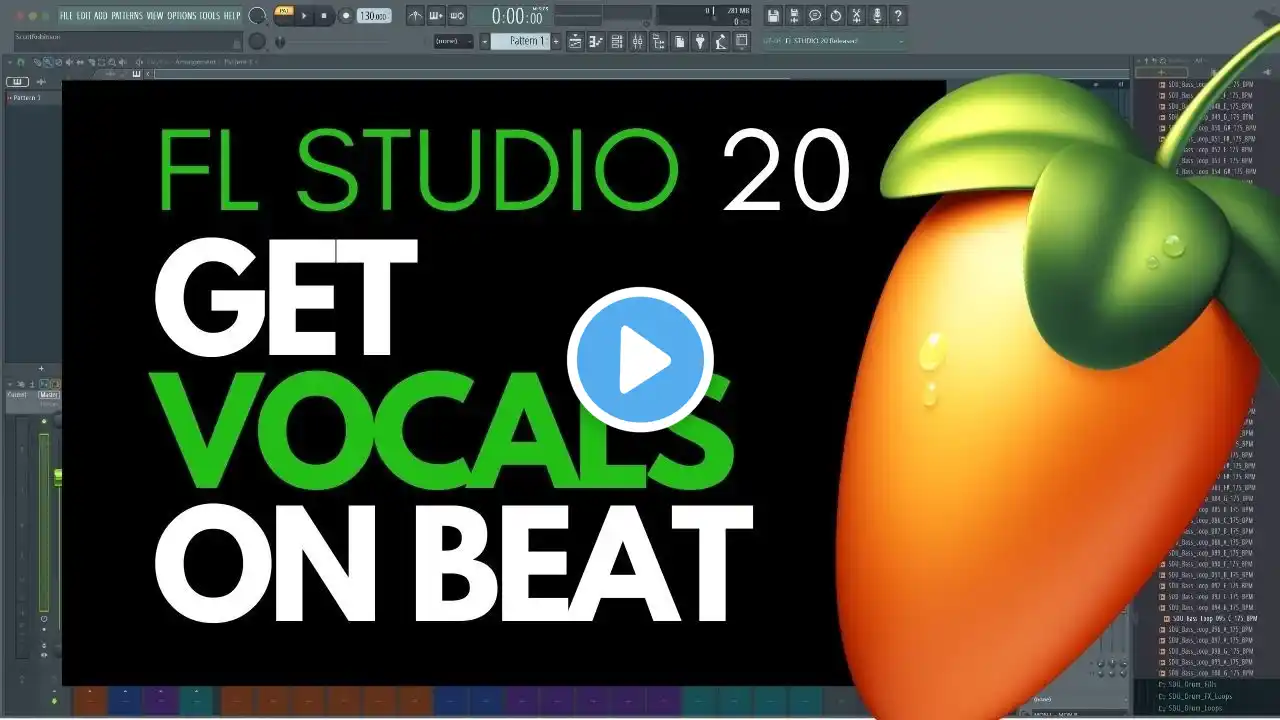
Task: Toggle wait for input icon
Action: coord(436,16)
